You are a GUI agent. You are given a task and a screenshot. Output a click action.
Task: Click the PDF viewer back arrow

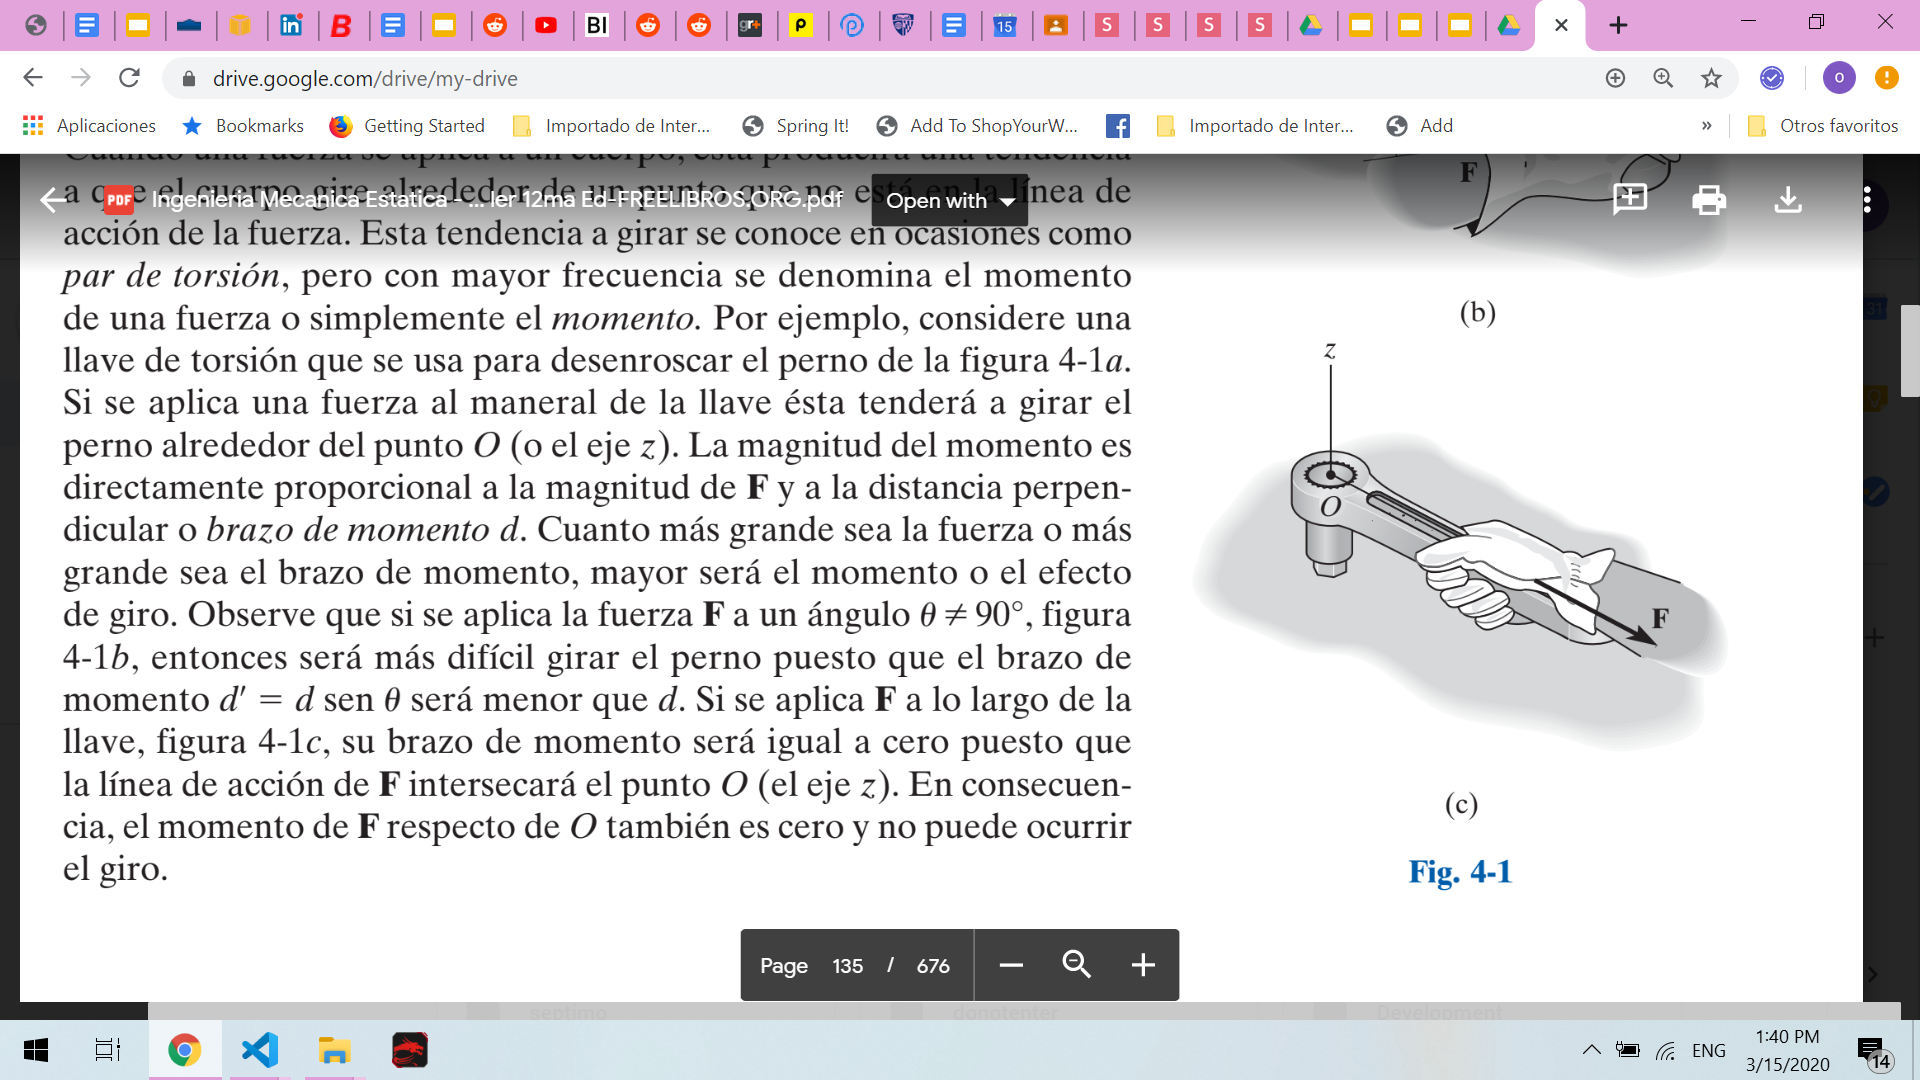(52, 200)
